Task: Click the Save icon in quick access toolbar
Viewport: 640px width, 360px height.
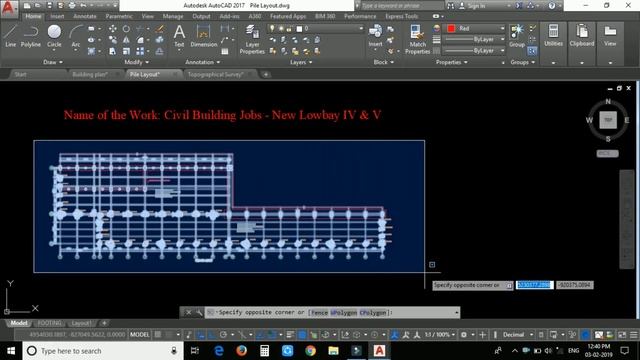Action: pos(49,6)
